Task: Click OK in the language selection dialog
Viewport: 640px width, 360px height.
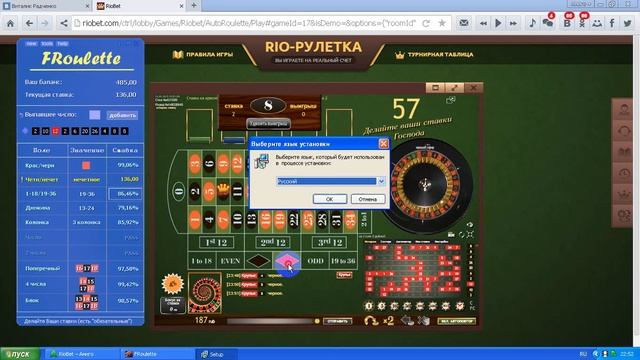Action: (330, 199)
